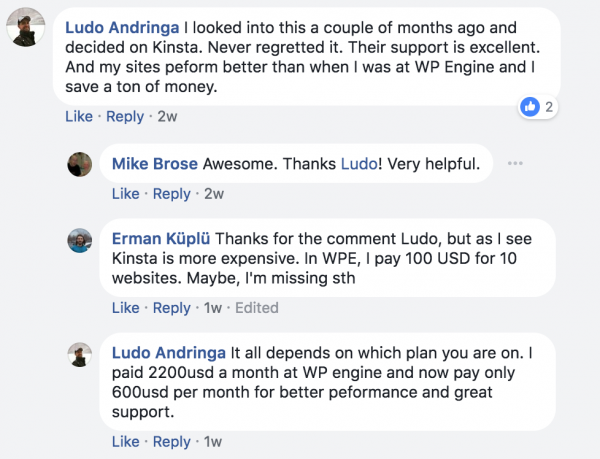Screen dimensions: 600x459
Task: Open Mike Brose's profile name link
Action: (x=155, y=164)
